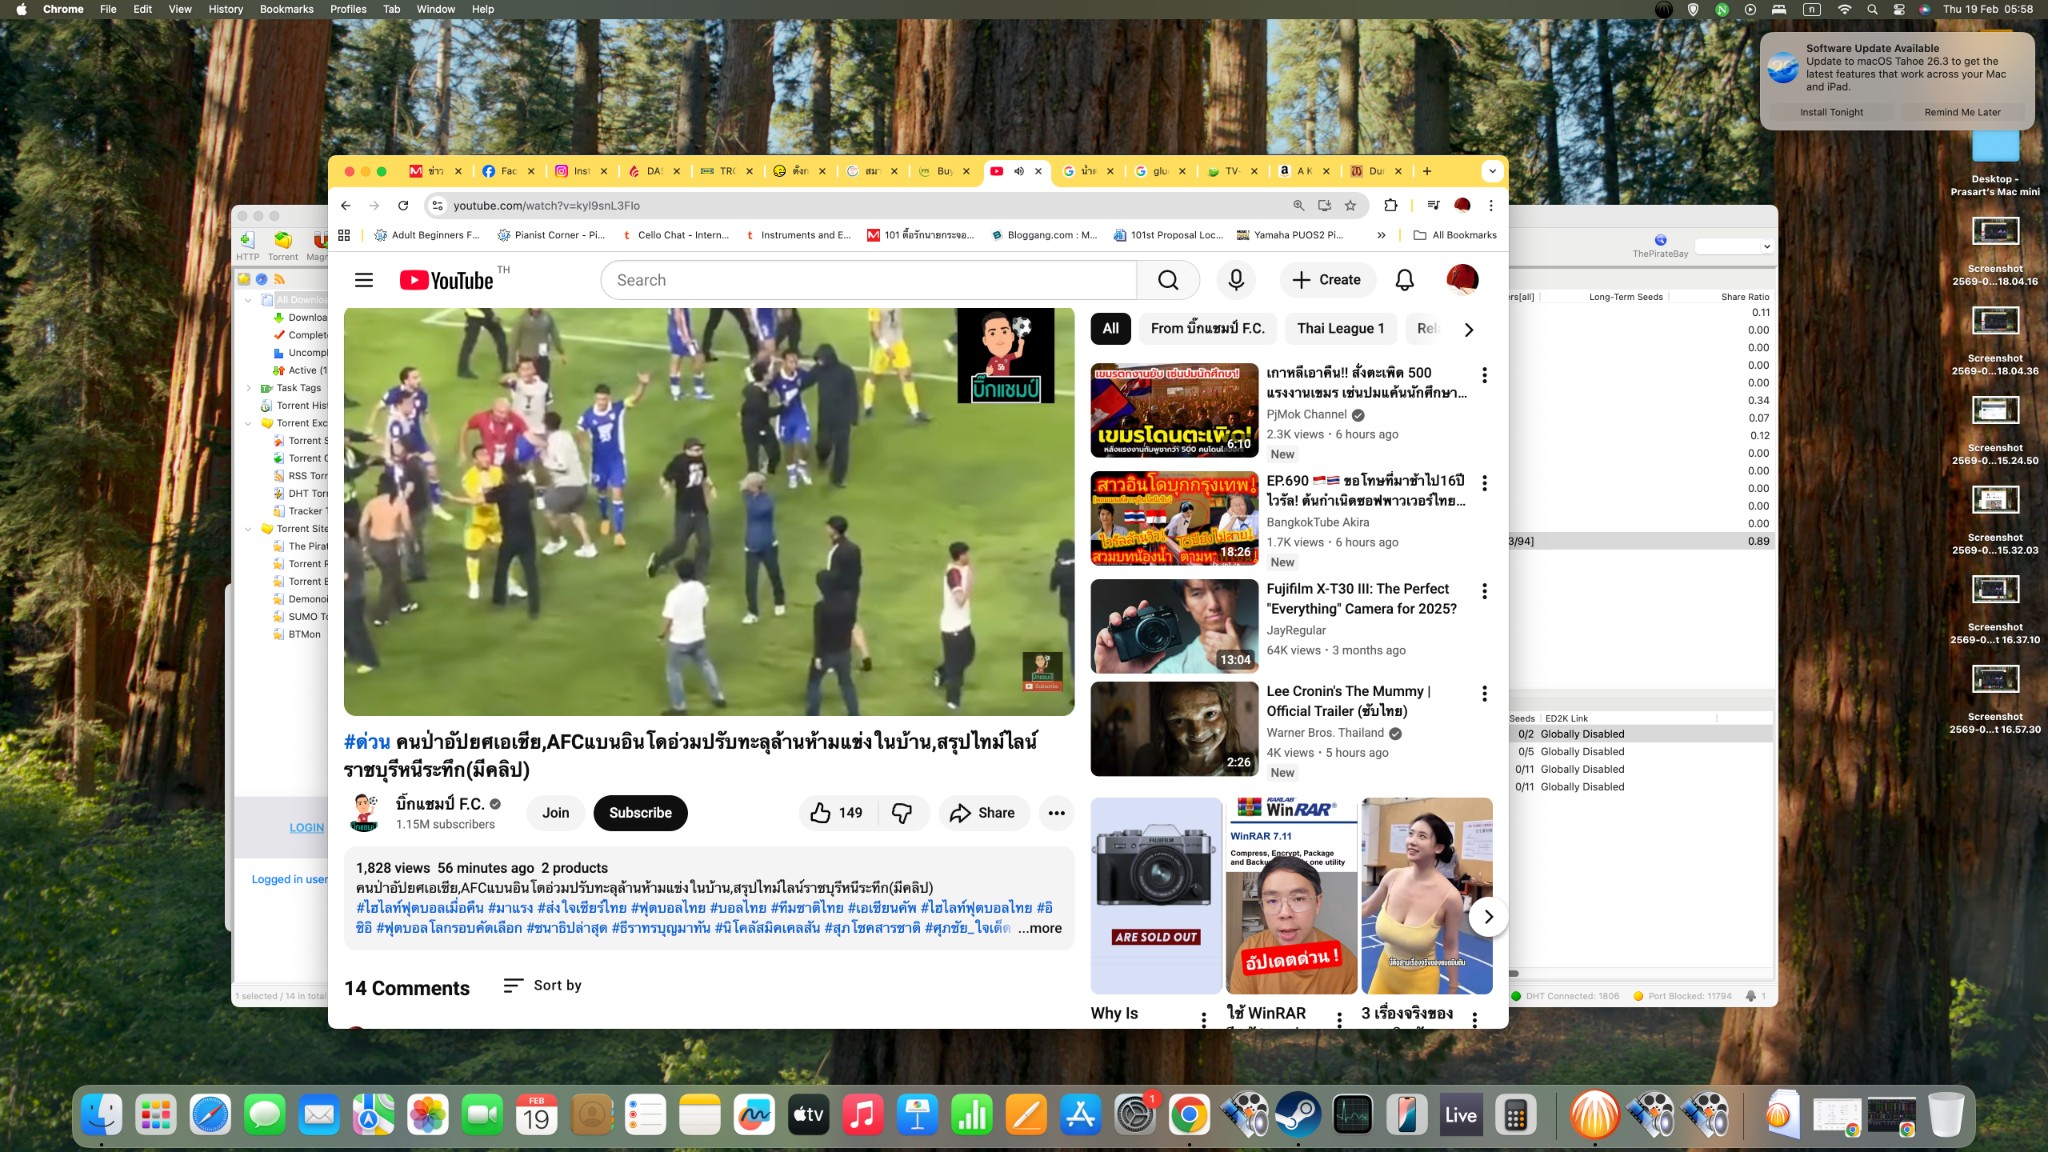
Task: Click the voice search microphone icon
Action: pyautogui.click(x=1236, y=280)
